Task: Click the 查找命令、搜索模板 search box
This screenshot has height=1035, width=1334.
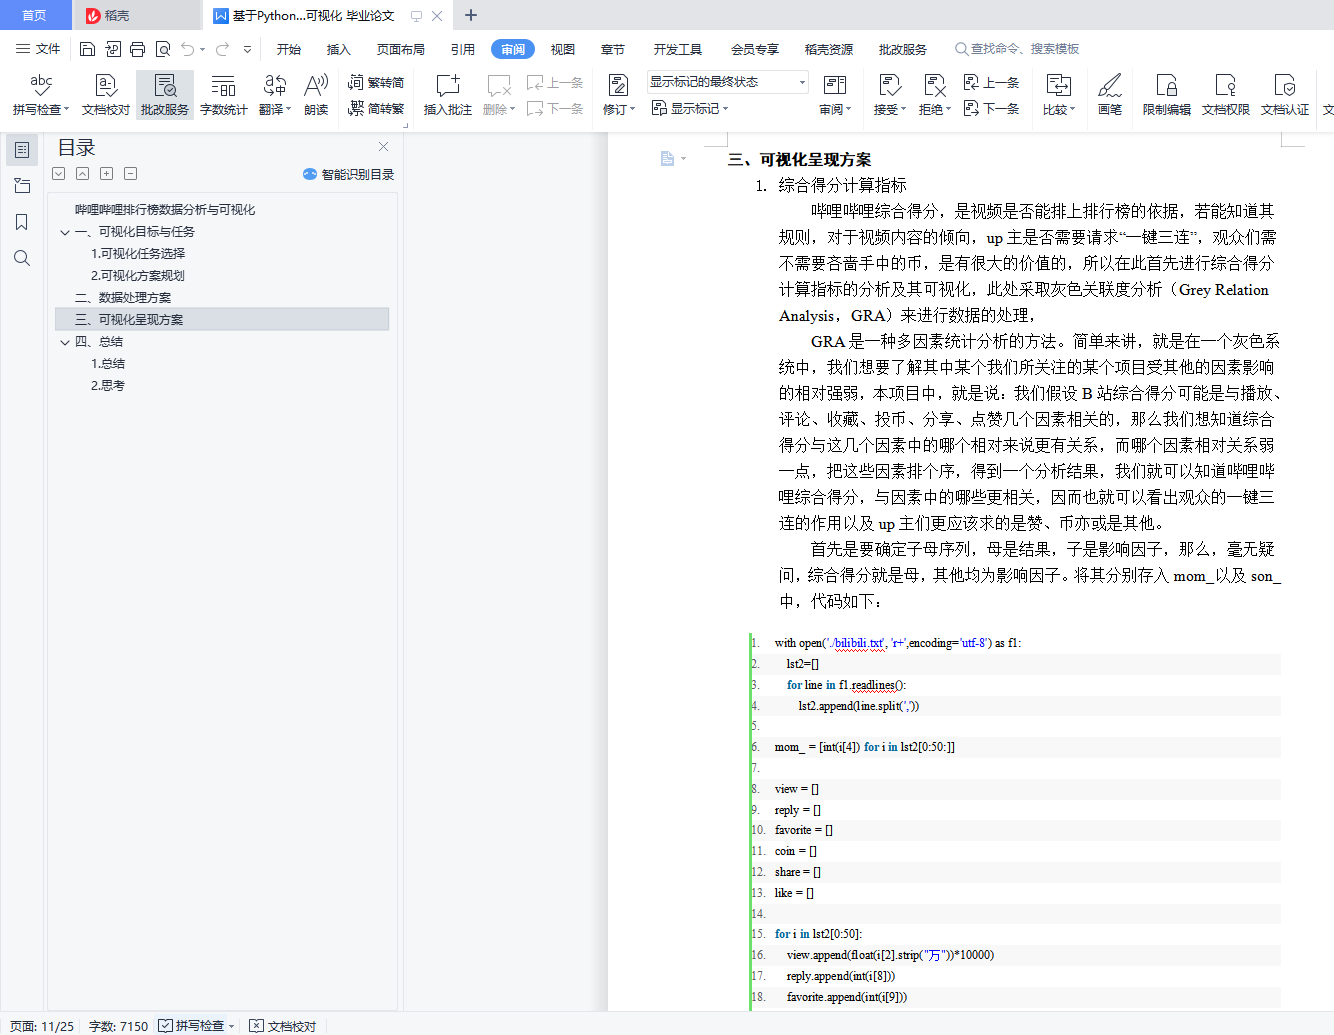Action: tap(1018, 49)
